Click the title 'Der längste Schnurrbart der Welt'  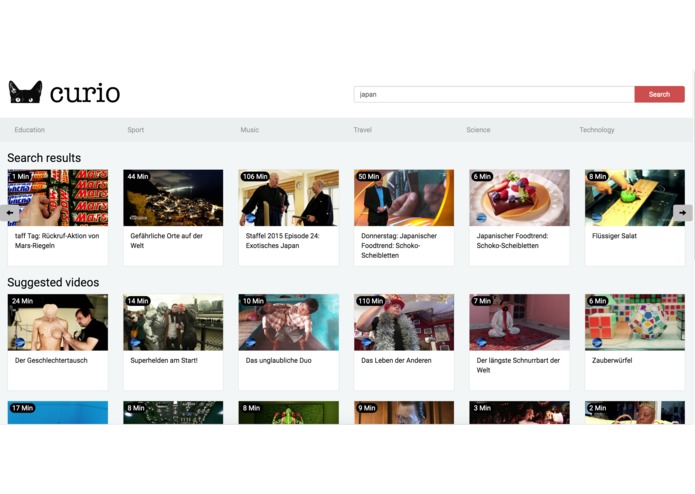[518, 365]
